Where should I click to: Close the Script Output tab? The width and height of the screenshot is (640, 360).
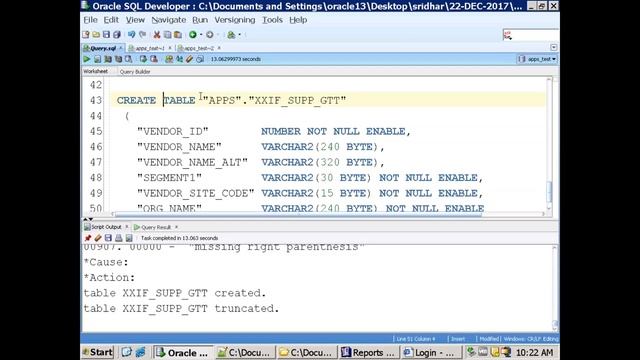coord(127,227)
